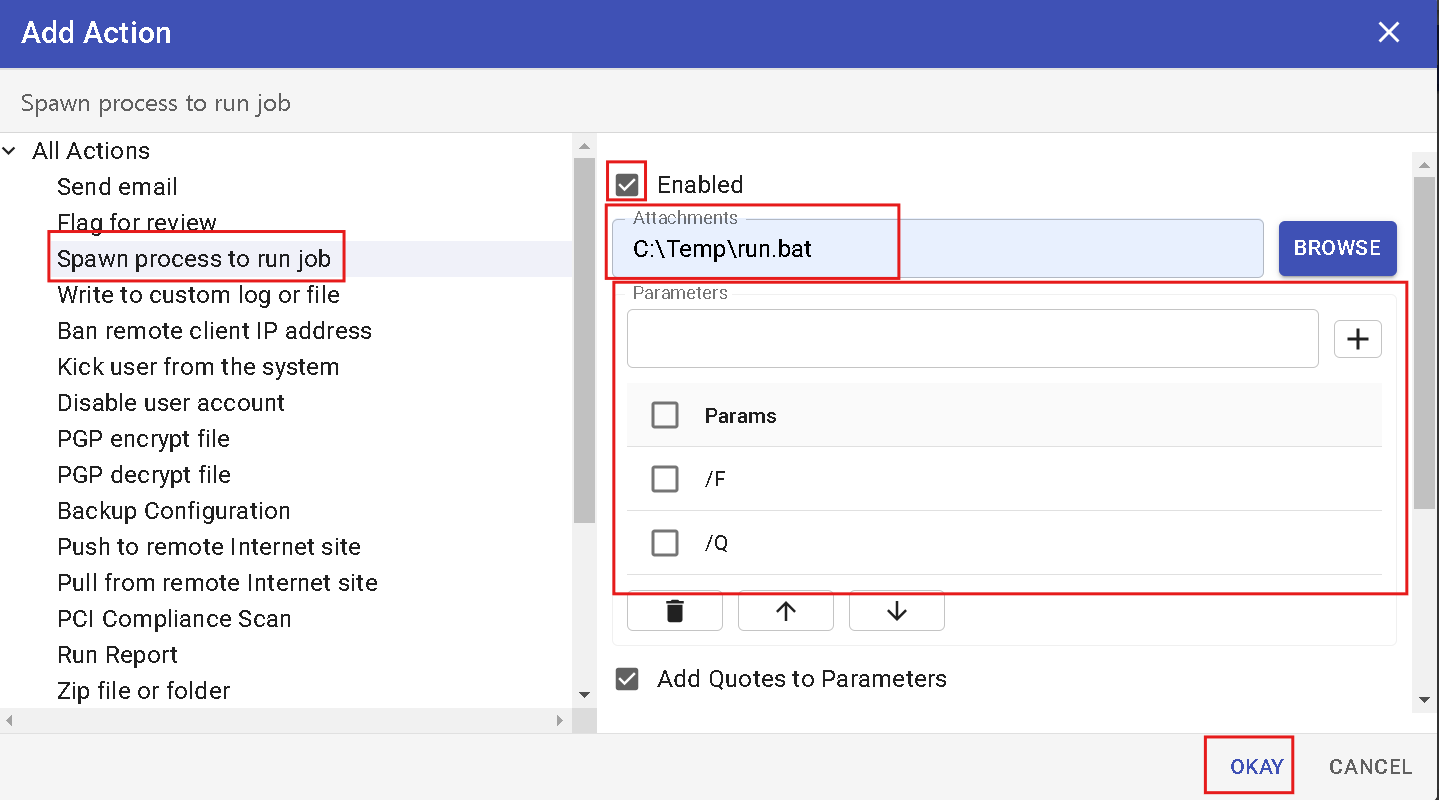
Task: Move parameter up with arrow icon
Action: [x=786, y=611]
